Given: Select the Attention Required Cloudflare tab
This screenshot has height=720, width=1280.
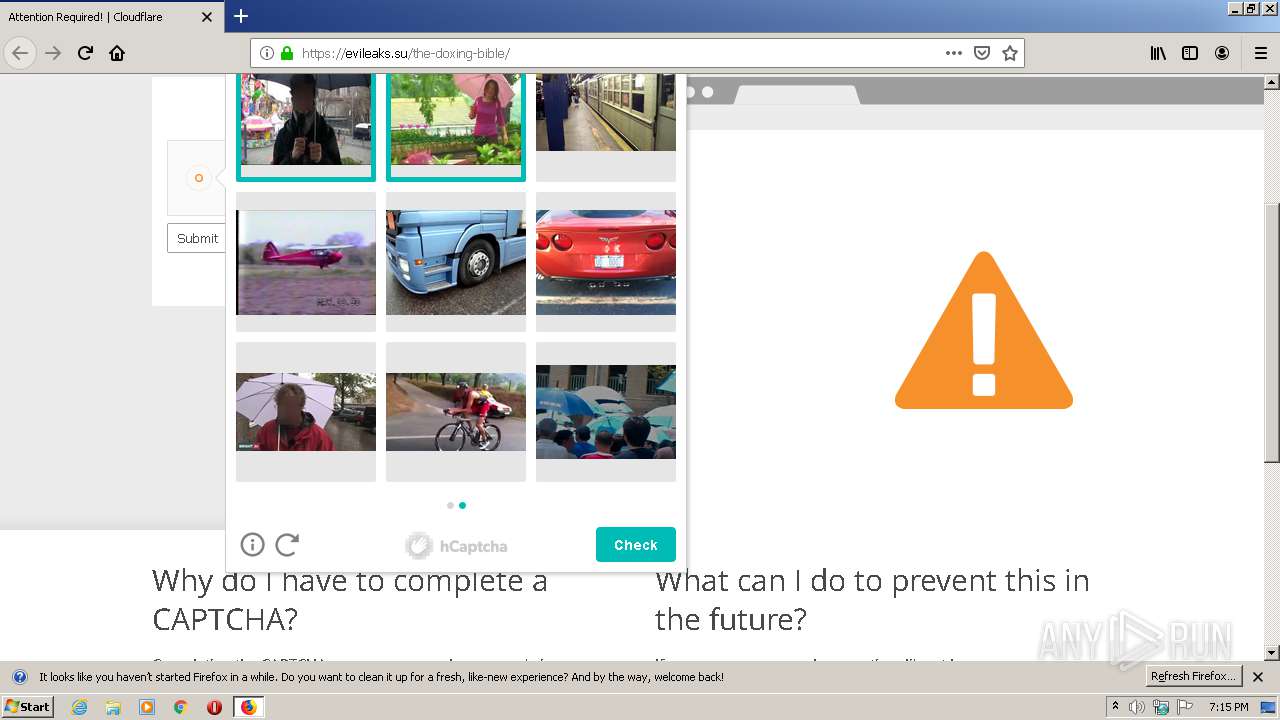Looking at the screenshot, I should coord(112,17).
